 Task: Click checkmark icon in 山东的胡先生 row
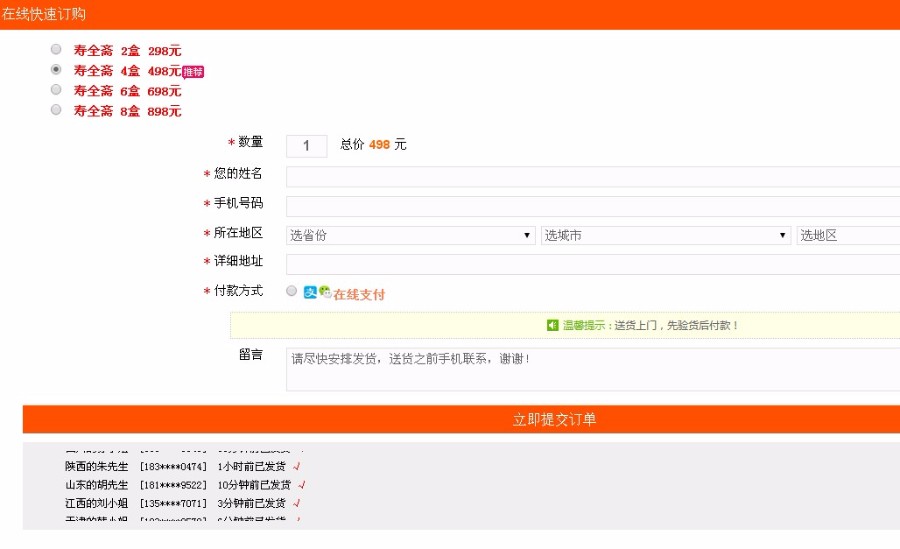click(x=302, y=485)
